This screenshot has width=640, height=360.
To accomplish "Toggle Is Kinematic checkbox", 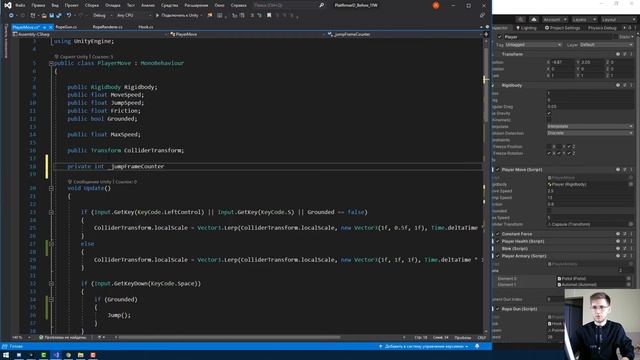I will 549,120.
